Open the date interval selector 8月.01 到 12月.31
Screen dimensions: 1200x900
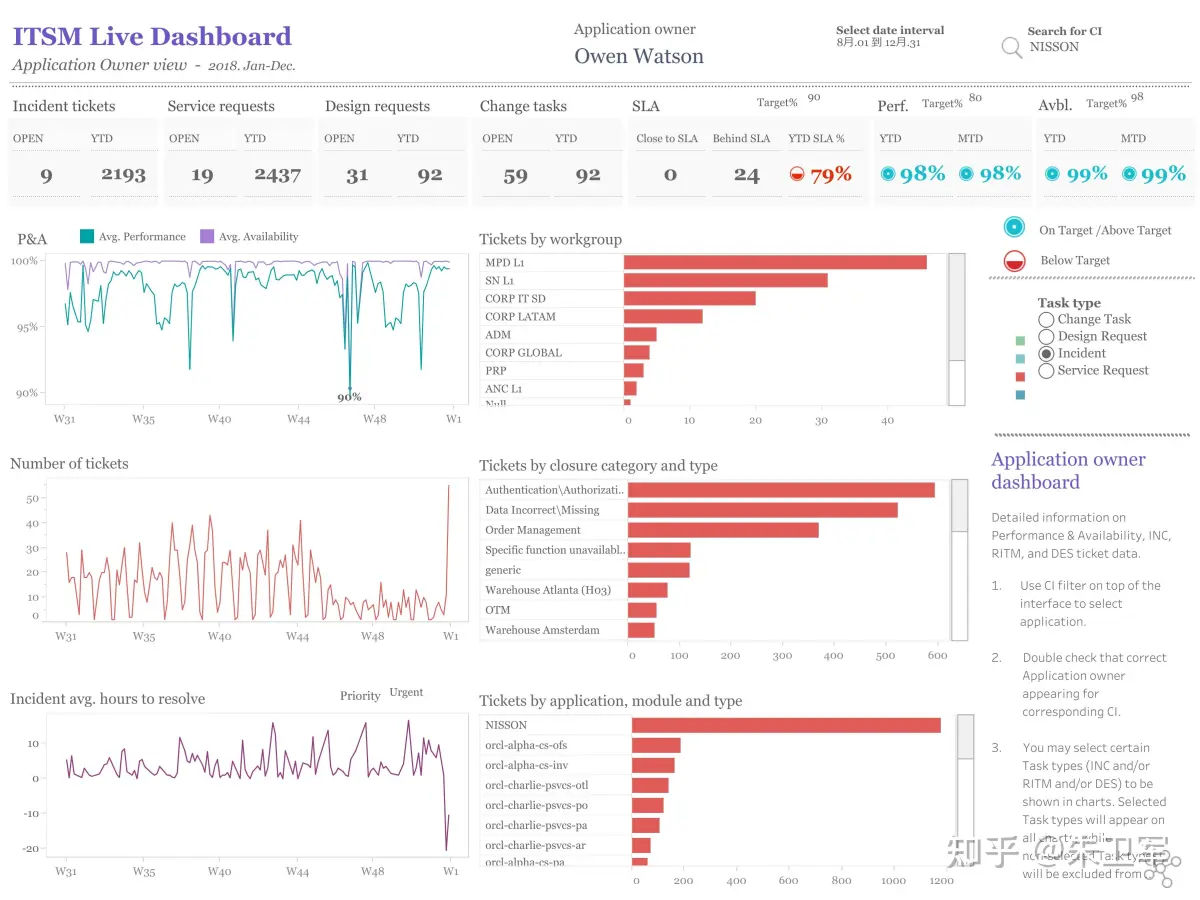[x=878, y=43]
